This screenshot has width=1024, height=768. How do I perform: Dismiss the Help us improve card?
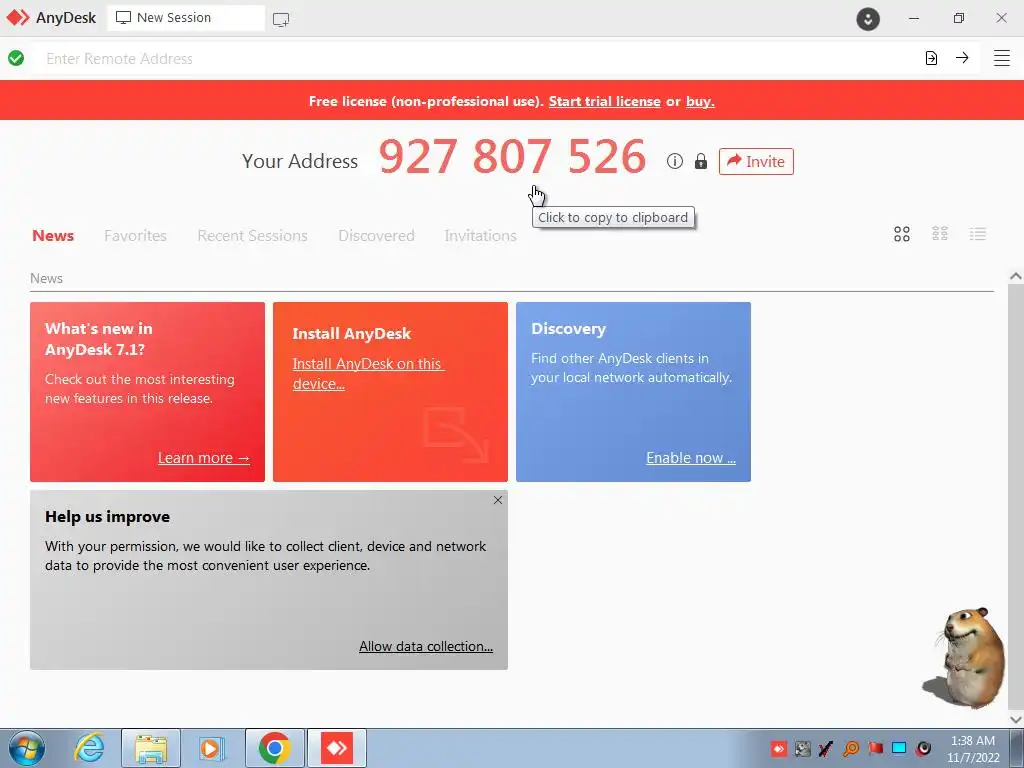[x=498, y=500]
